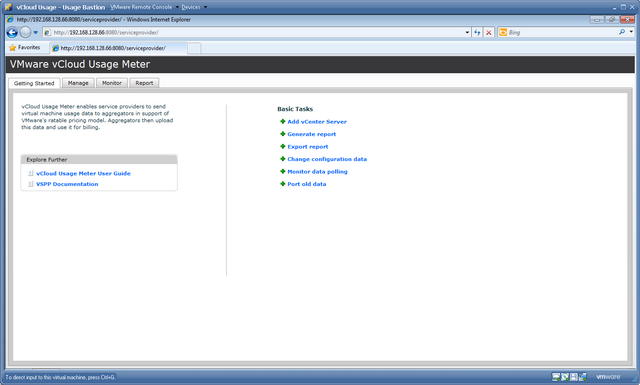Viewport: 640px width, 385px height.
Task: Minimize the Internet Explorer window
Action: [x=597, y=19]
